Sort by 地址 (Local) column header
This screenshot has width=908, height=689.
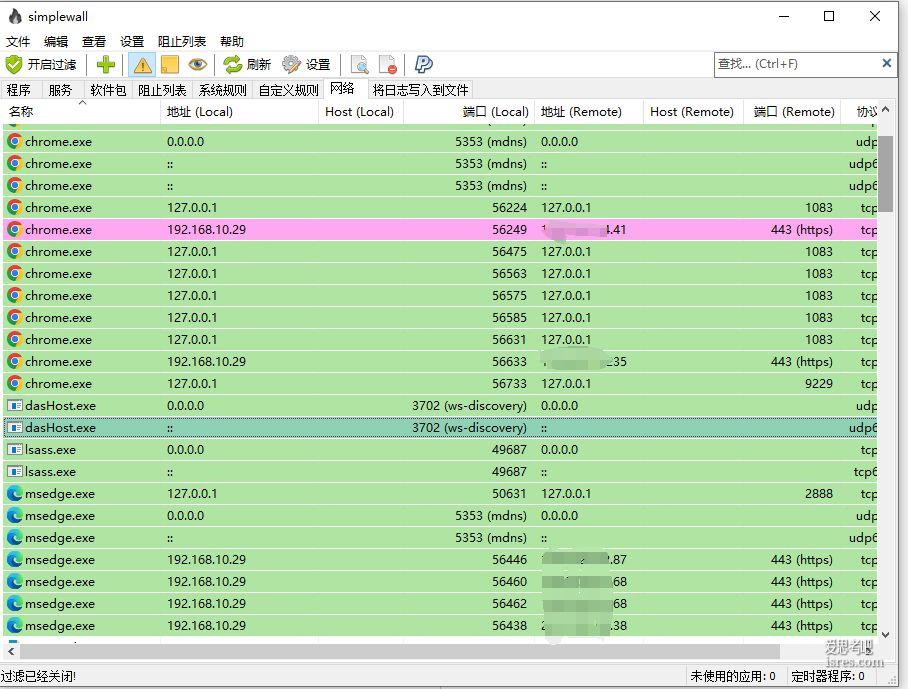pyautogui.click(x=239, y=112)
